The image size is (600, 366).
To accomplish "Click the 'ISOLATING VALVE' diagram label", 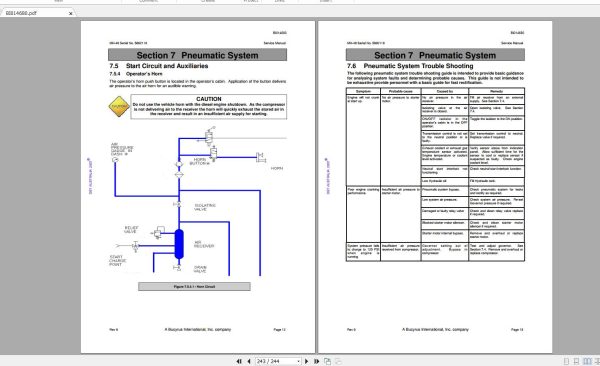I will click(205, 208).
